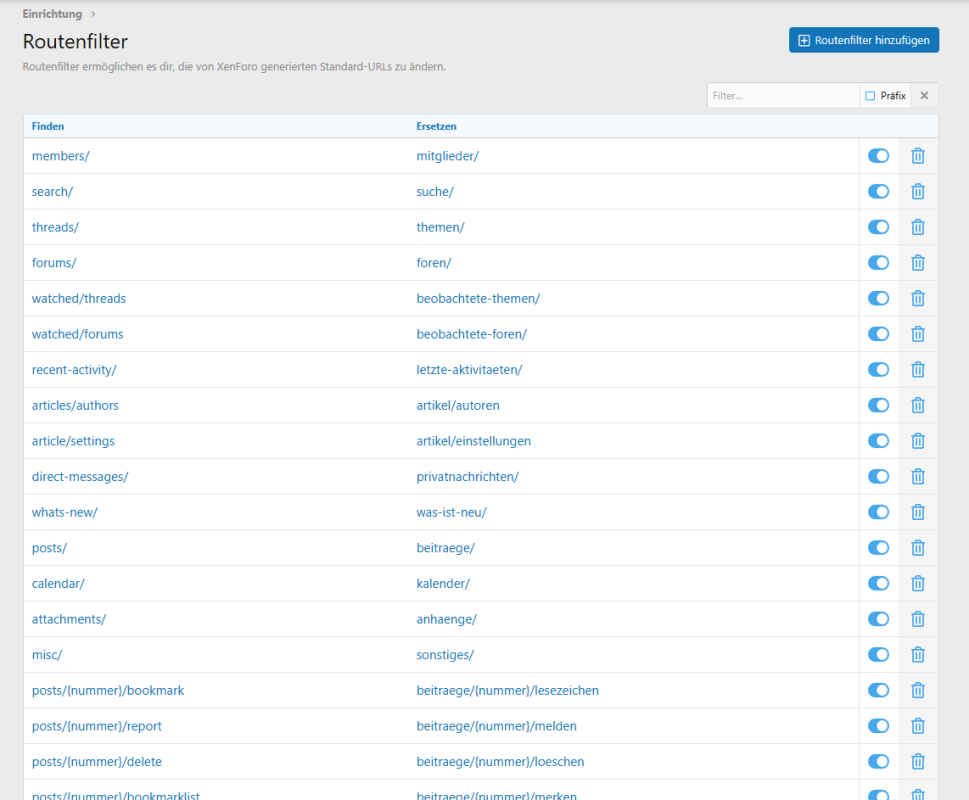This screenshot has height=800, width=969.
Task: Click the beobachtete-themen/ replacement text
Action: pos(478,298)
